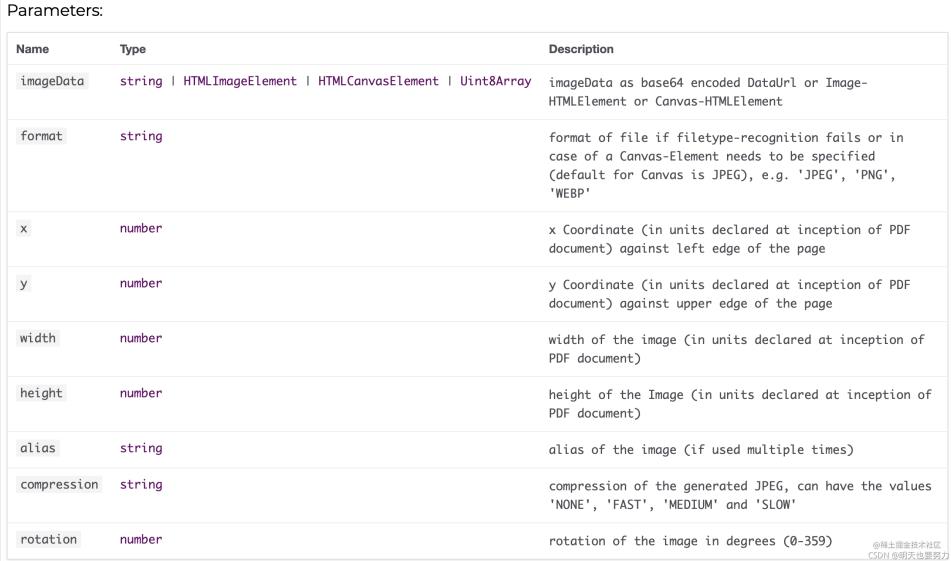Click the imageData parameter name
The width and height of the screenshot is (951, 561).
coord(52,81)
